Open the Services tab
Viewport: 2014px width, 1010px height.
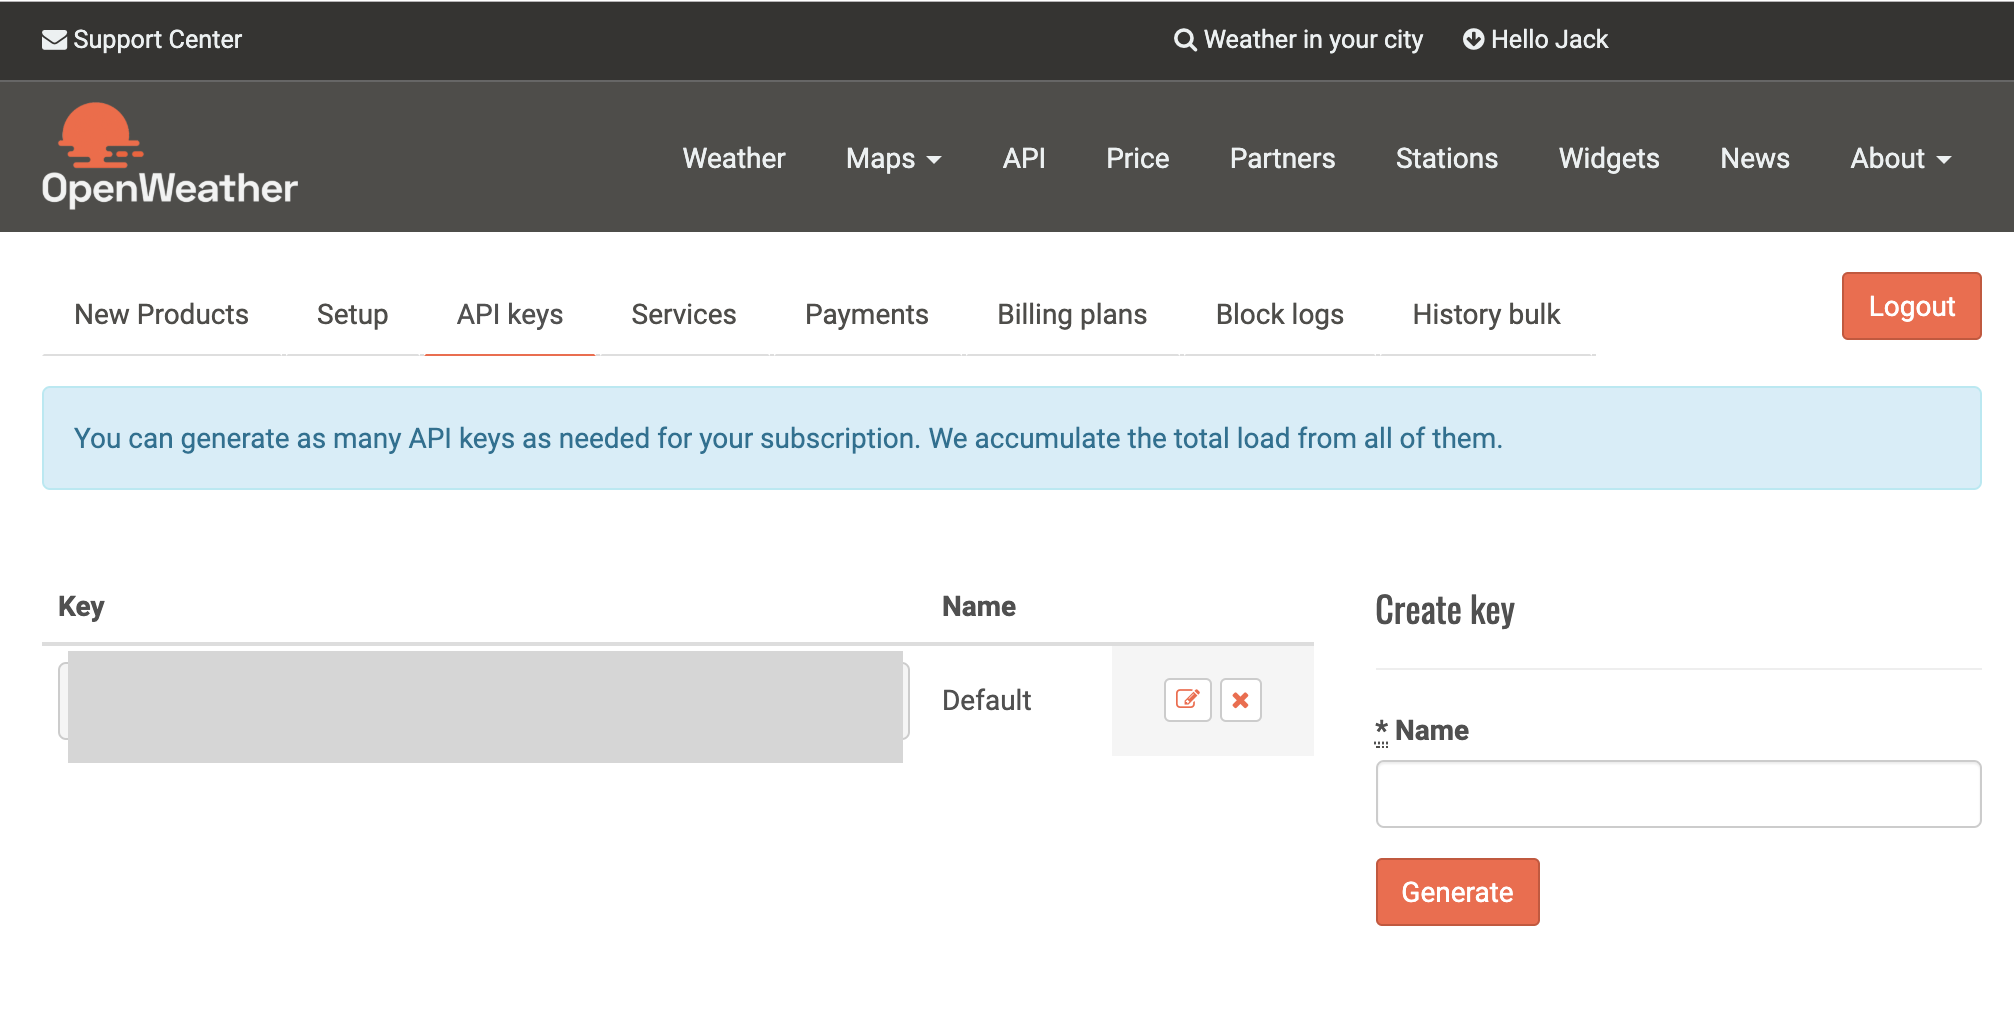(684, 314)
